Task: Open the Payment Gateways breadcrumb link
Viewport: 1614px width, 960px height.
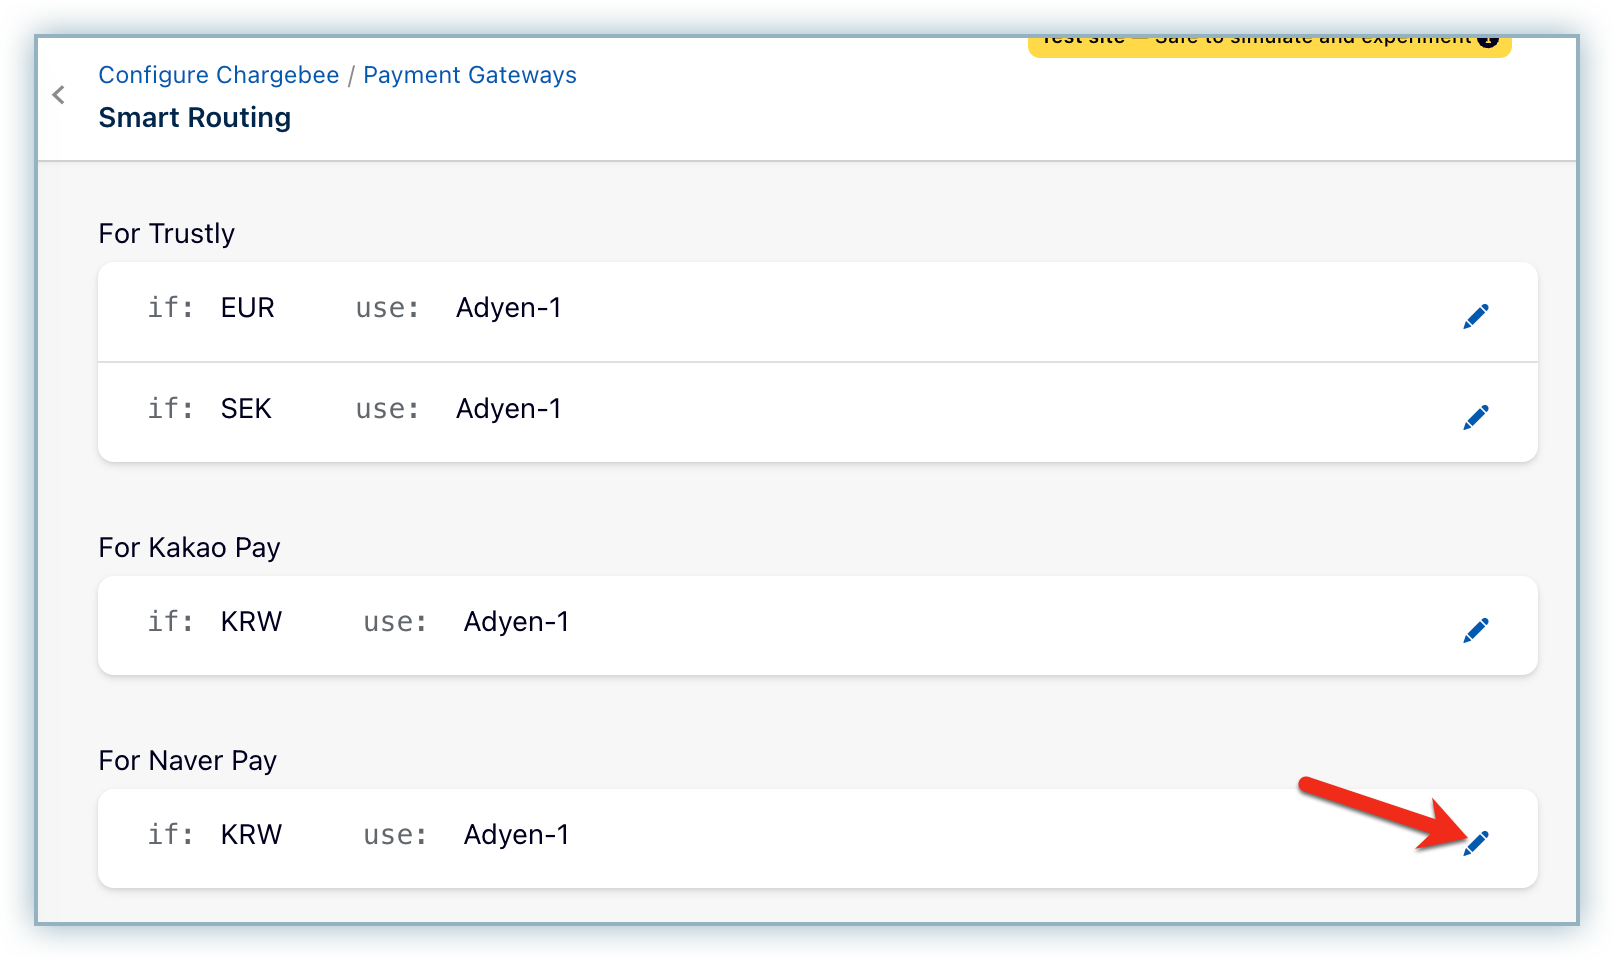Action: tap(470, 75)
